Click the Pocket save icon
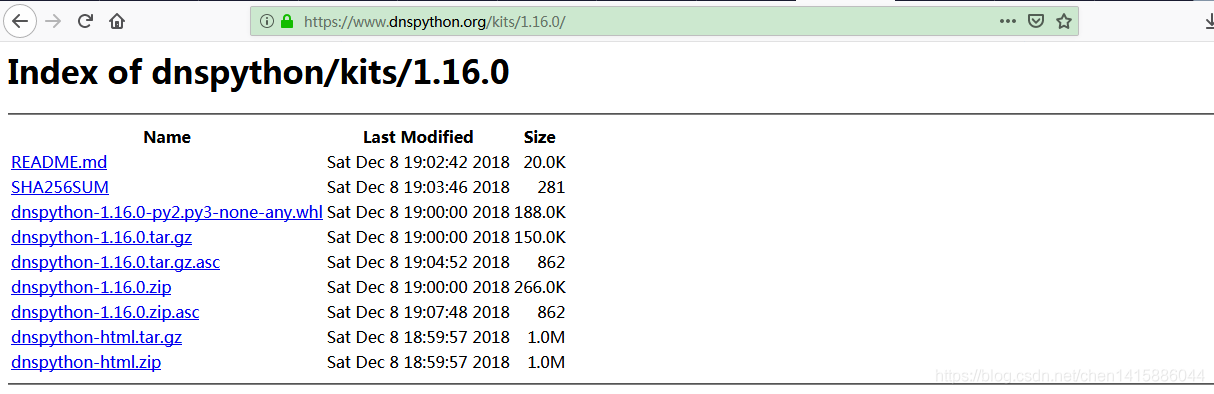Screen dimensions: 1214x394 [1037, 21]
